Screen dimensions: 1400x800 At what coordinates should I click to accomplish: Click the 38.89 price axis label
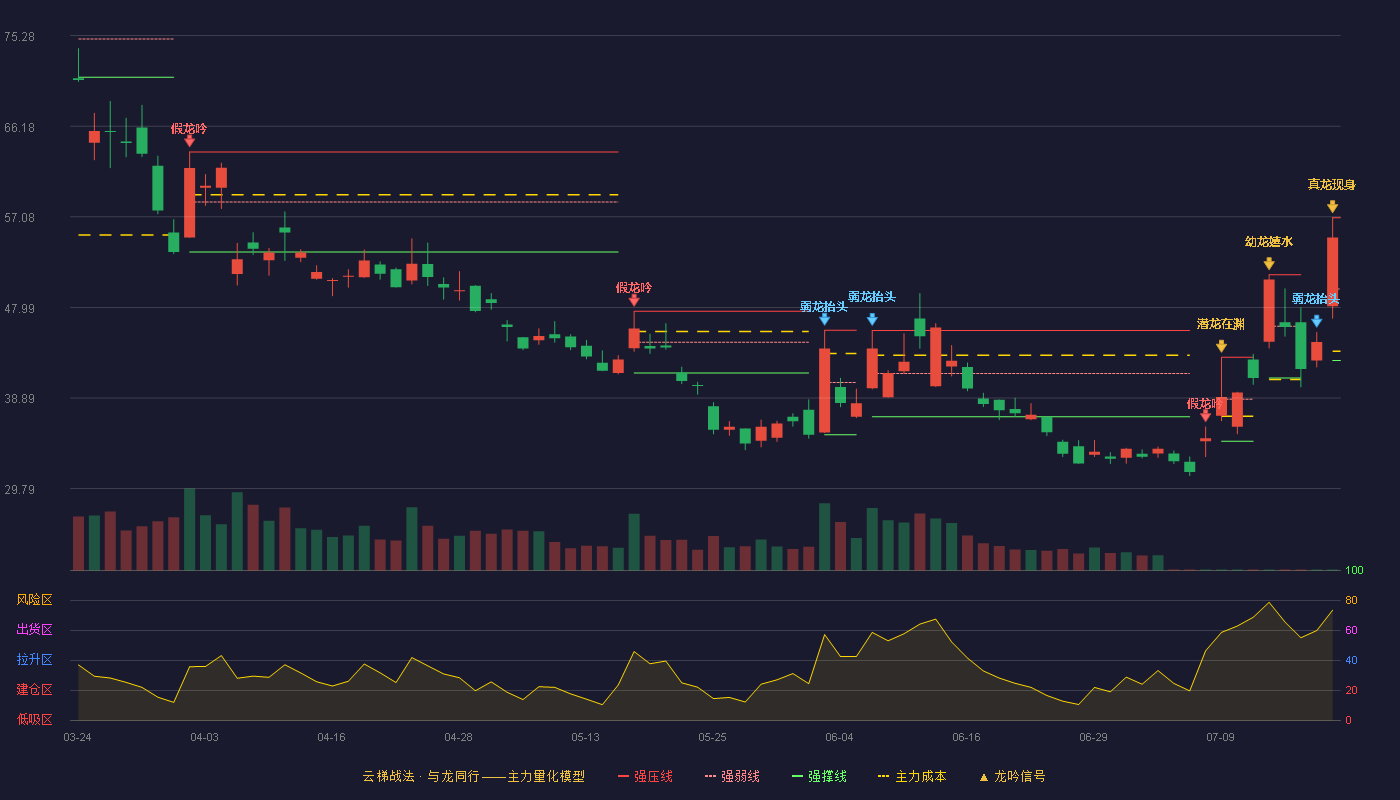19,399
